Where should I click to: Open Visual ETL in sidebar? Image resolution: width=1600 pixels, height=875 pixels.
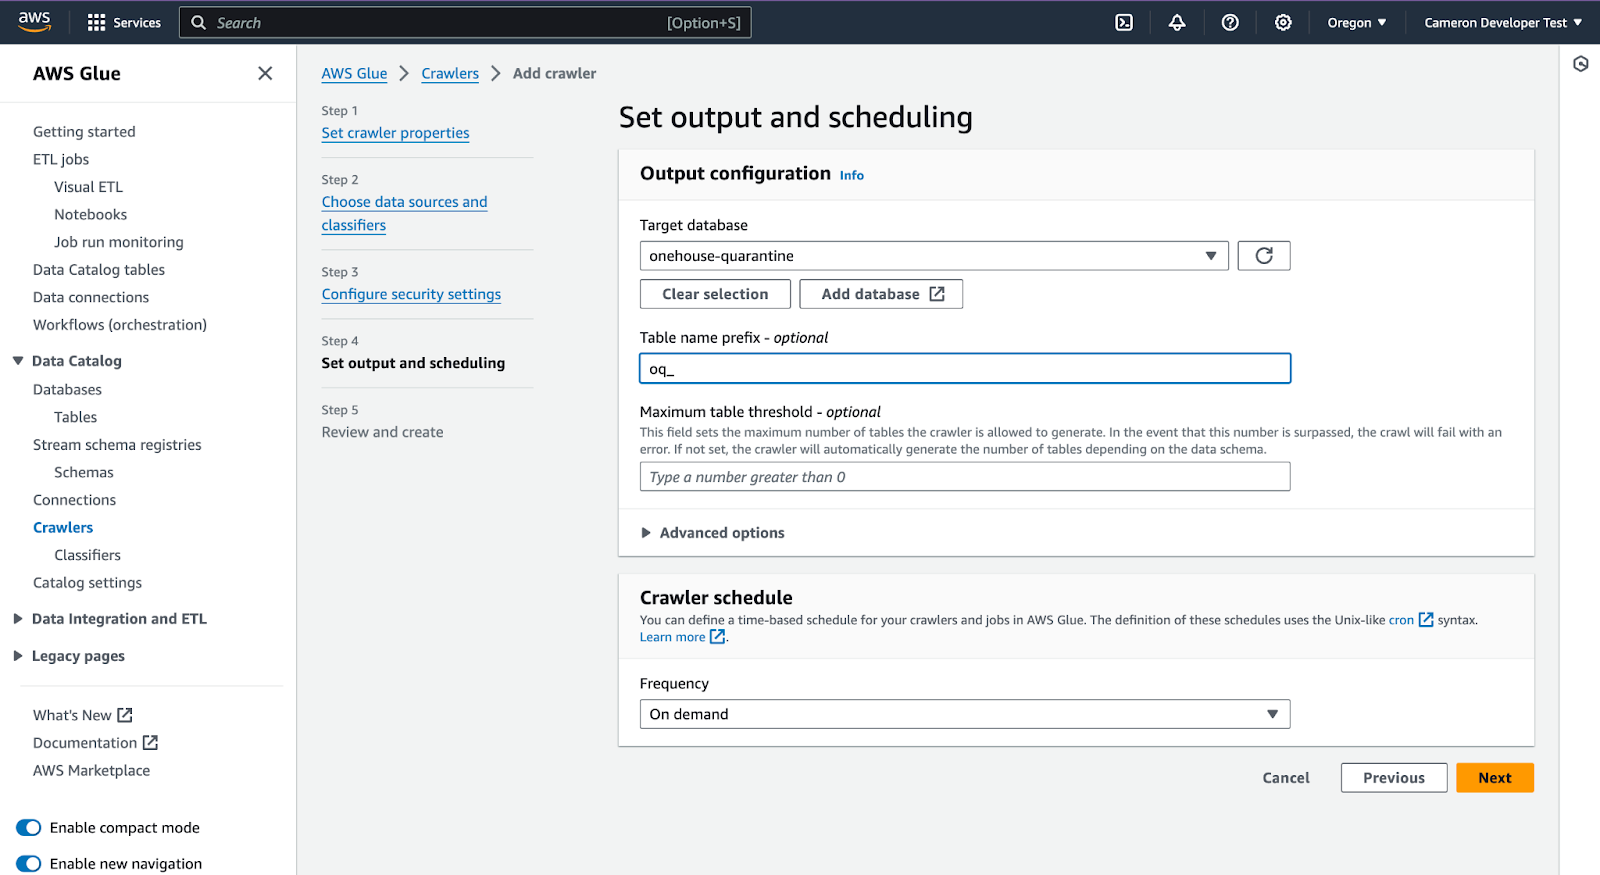89,187
